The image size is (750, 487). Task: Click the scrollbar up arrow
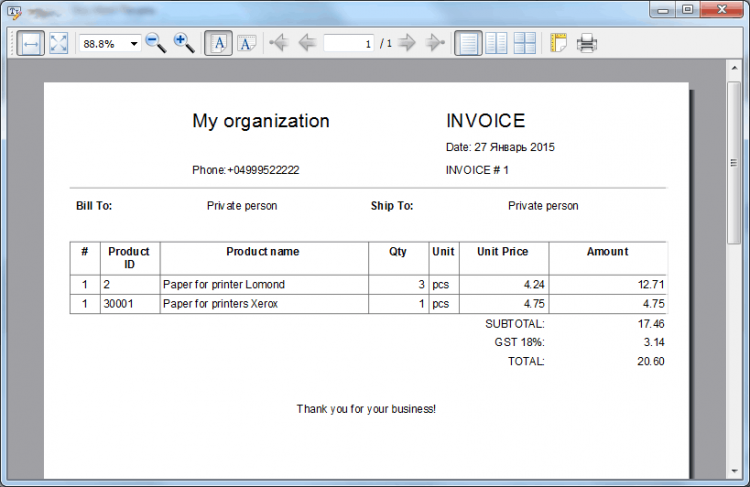click(734, 68)
